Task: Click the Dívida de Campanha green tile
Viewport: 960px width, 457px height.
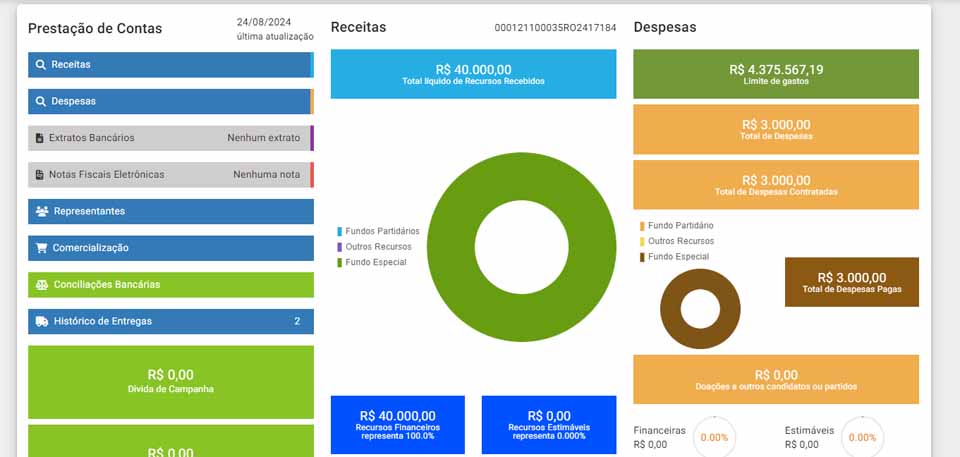Action: (x=170, y=381)
